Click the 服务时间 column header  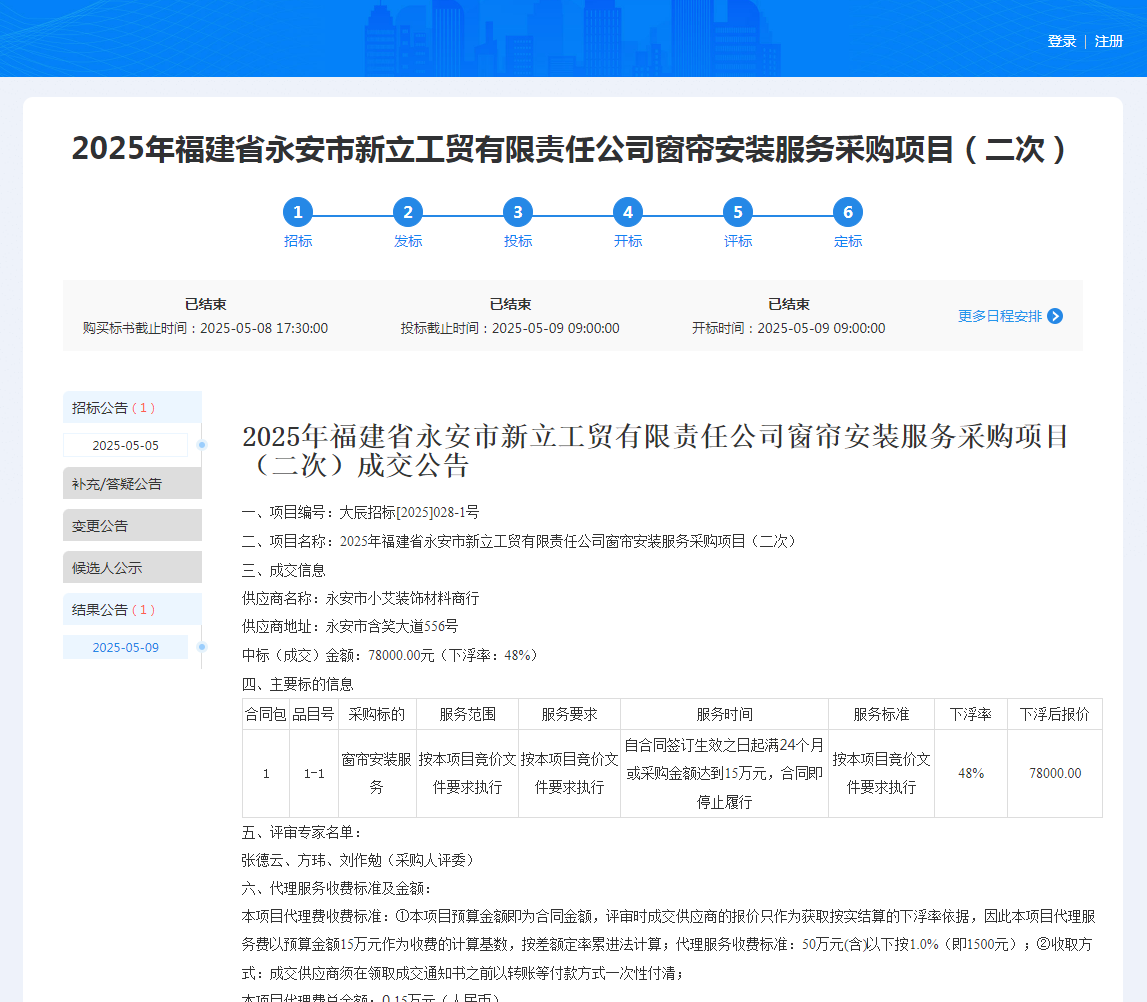tap(724, 714)
